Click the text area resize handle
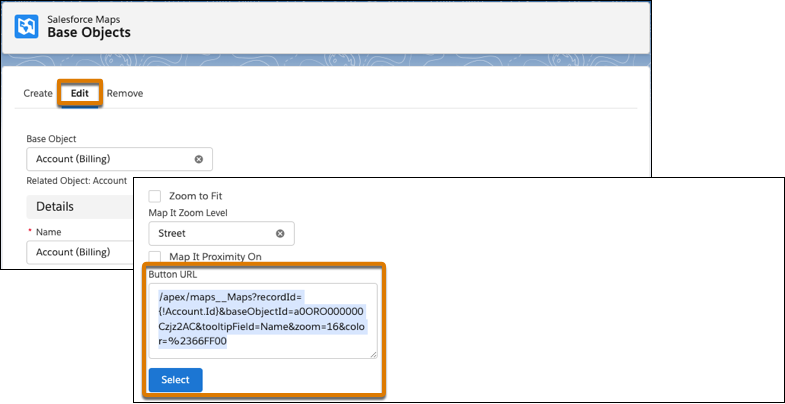Viewport: 785px width, 404px height. [373, 354]
